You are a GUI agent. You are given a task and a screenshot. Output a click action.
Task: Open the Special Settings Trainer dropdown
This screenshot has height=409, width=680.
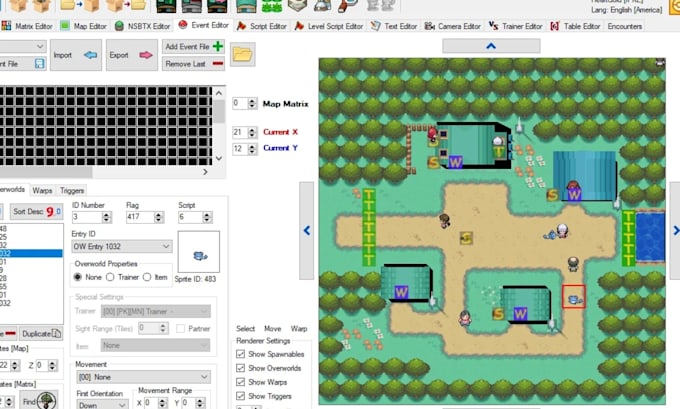point(156,311)
